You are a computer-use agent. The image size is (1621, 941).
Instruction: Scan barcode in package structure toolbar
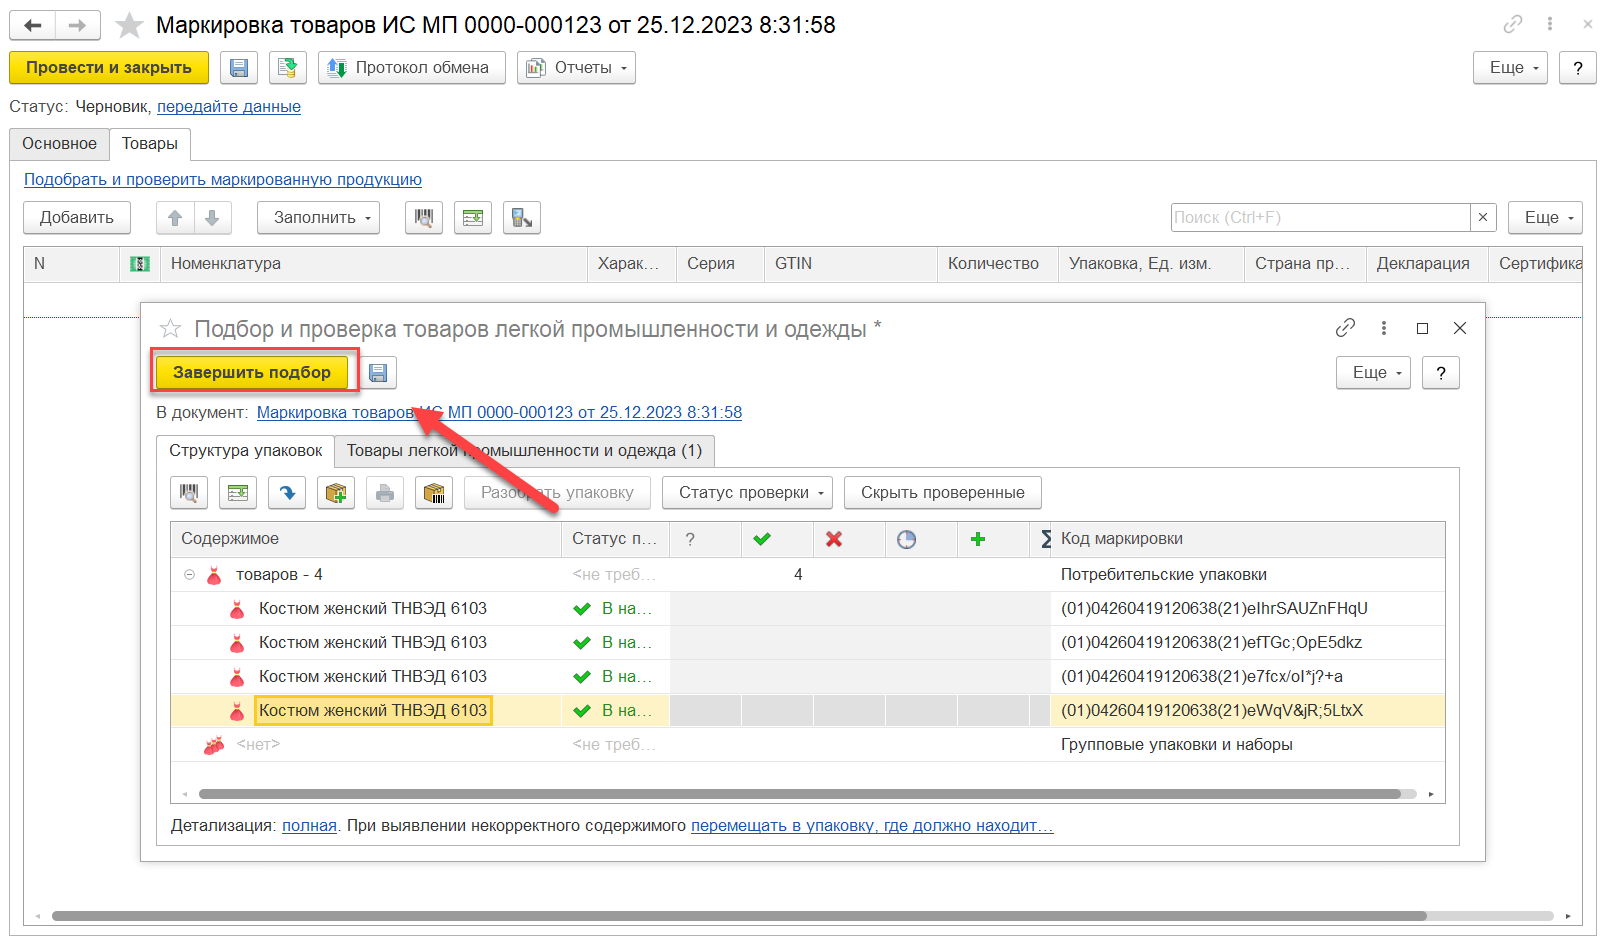(189, 493)
